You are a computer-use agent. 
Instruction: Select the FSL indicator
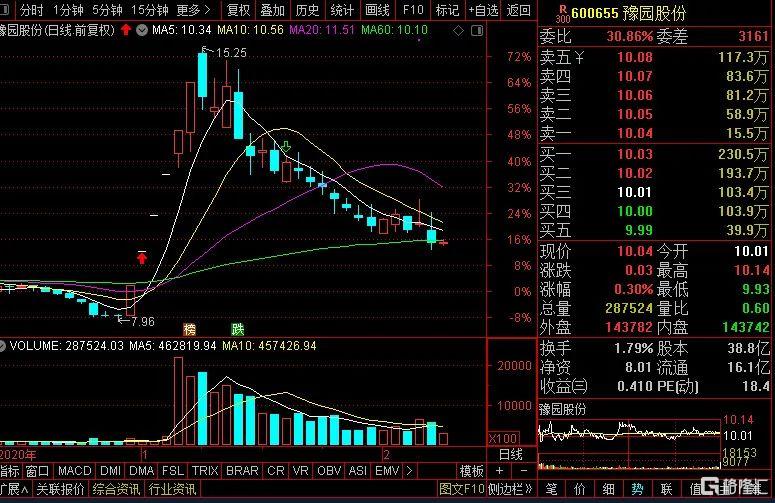coord(172,471)
